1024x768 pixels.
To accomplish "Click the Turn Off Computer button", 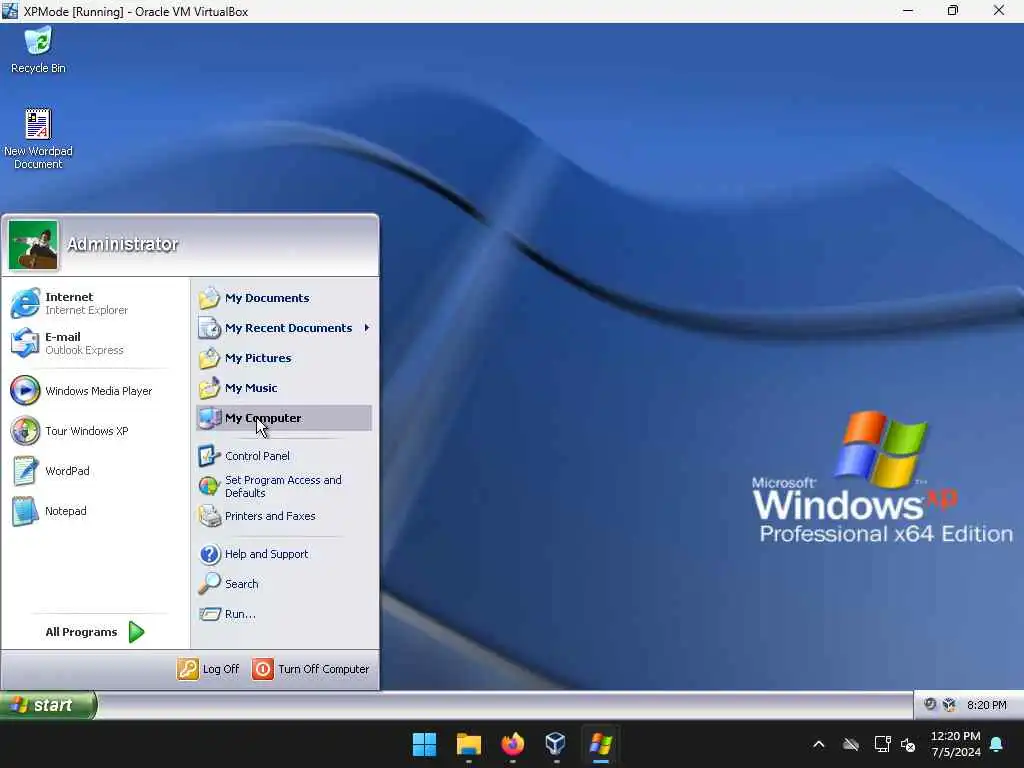I will point(311,669).
